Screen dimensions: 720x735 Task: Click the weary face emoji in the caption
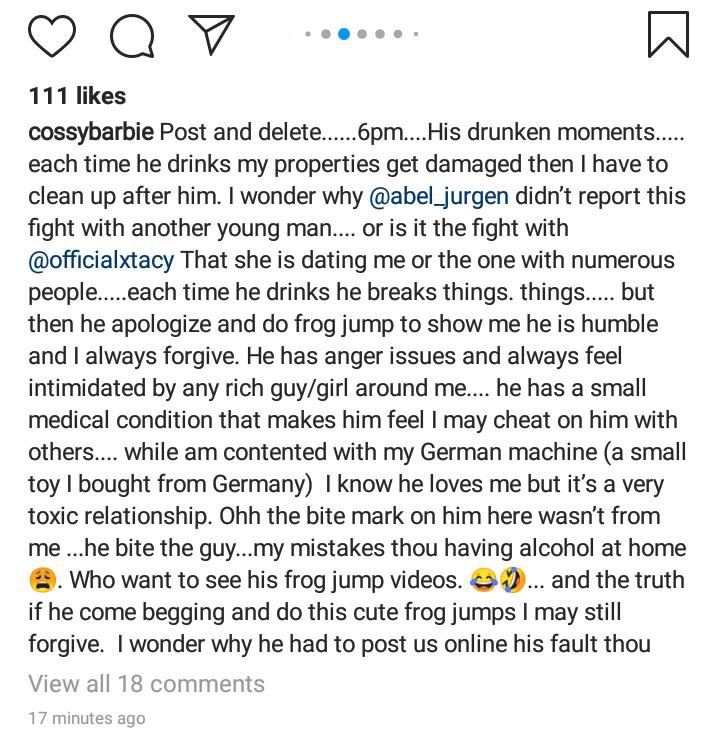(42, 580)
